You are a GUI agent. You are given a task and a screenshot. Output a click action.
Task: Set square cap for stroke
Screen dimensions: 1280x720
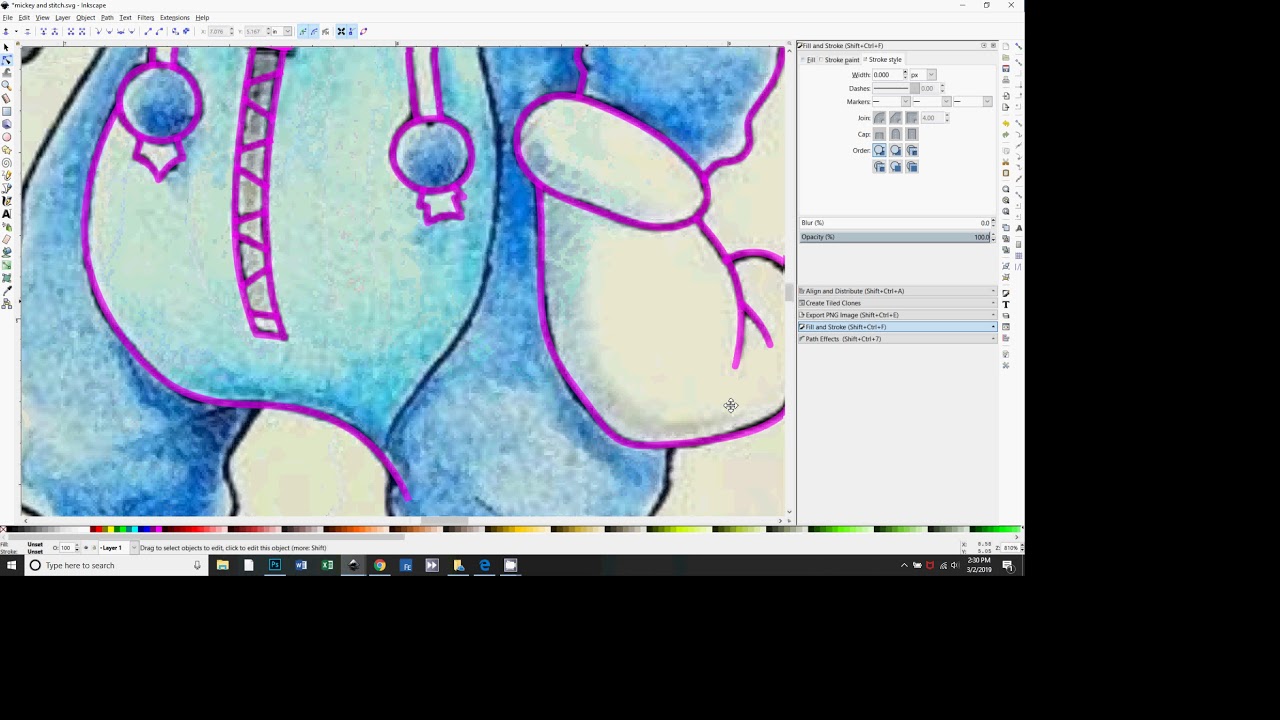(x=912, y=134)
